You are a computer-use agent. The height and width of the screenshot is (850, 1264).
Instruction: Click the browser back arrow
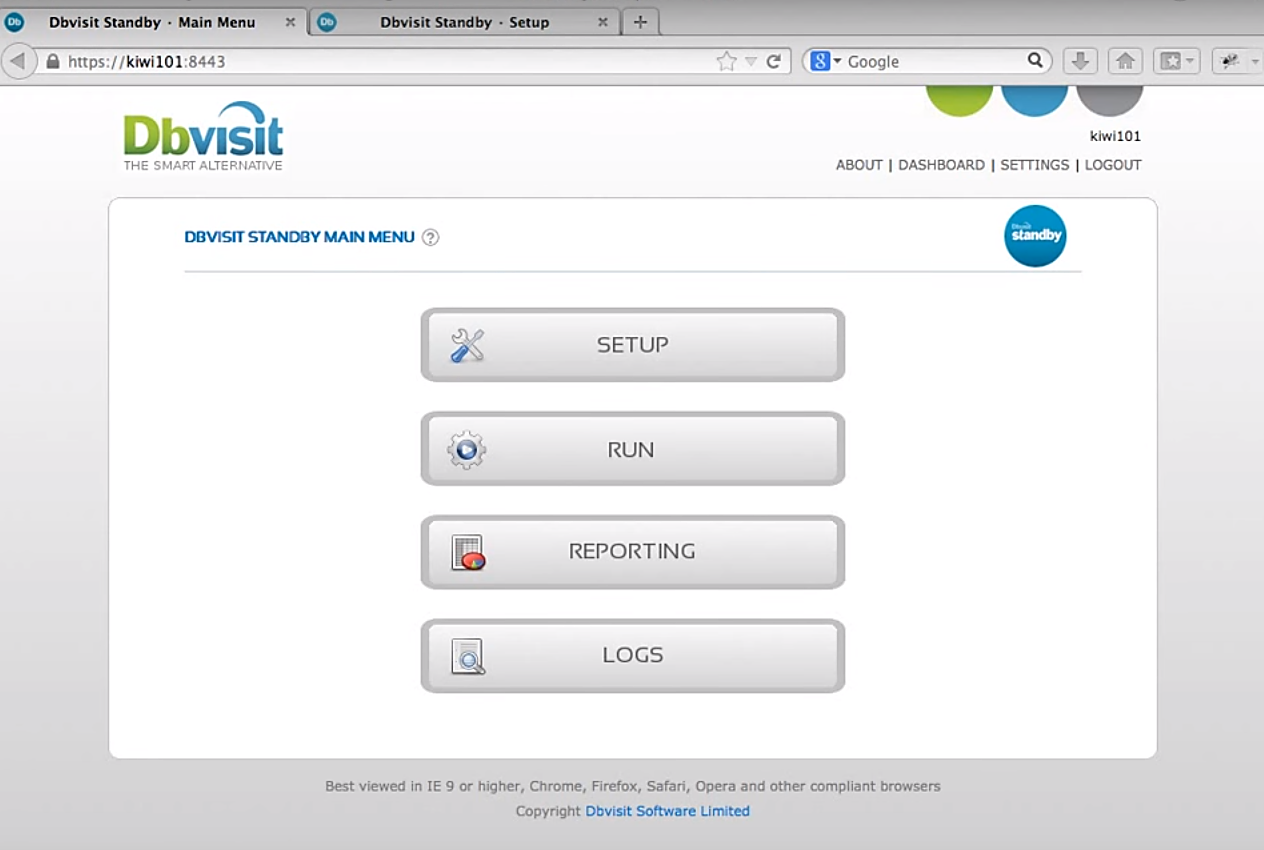coord(18,61)
